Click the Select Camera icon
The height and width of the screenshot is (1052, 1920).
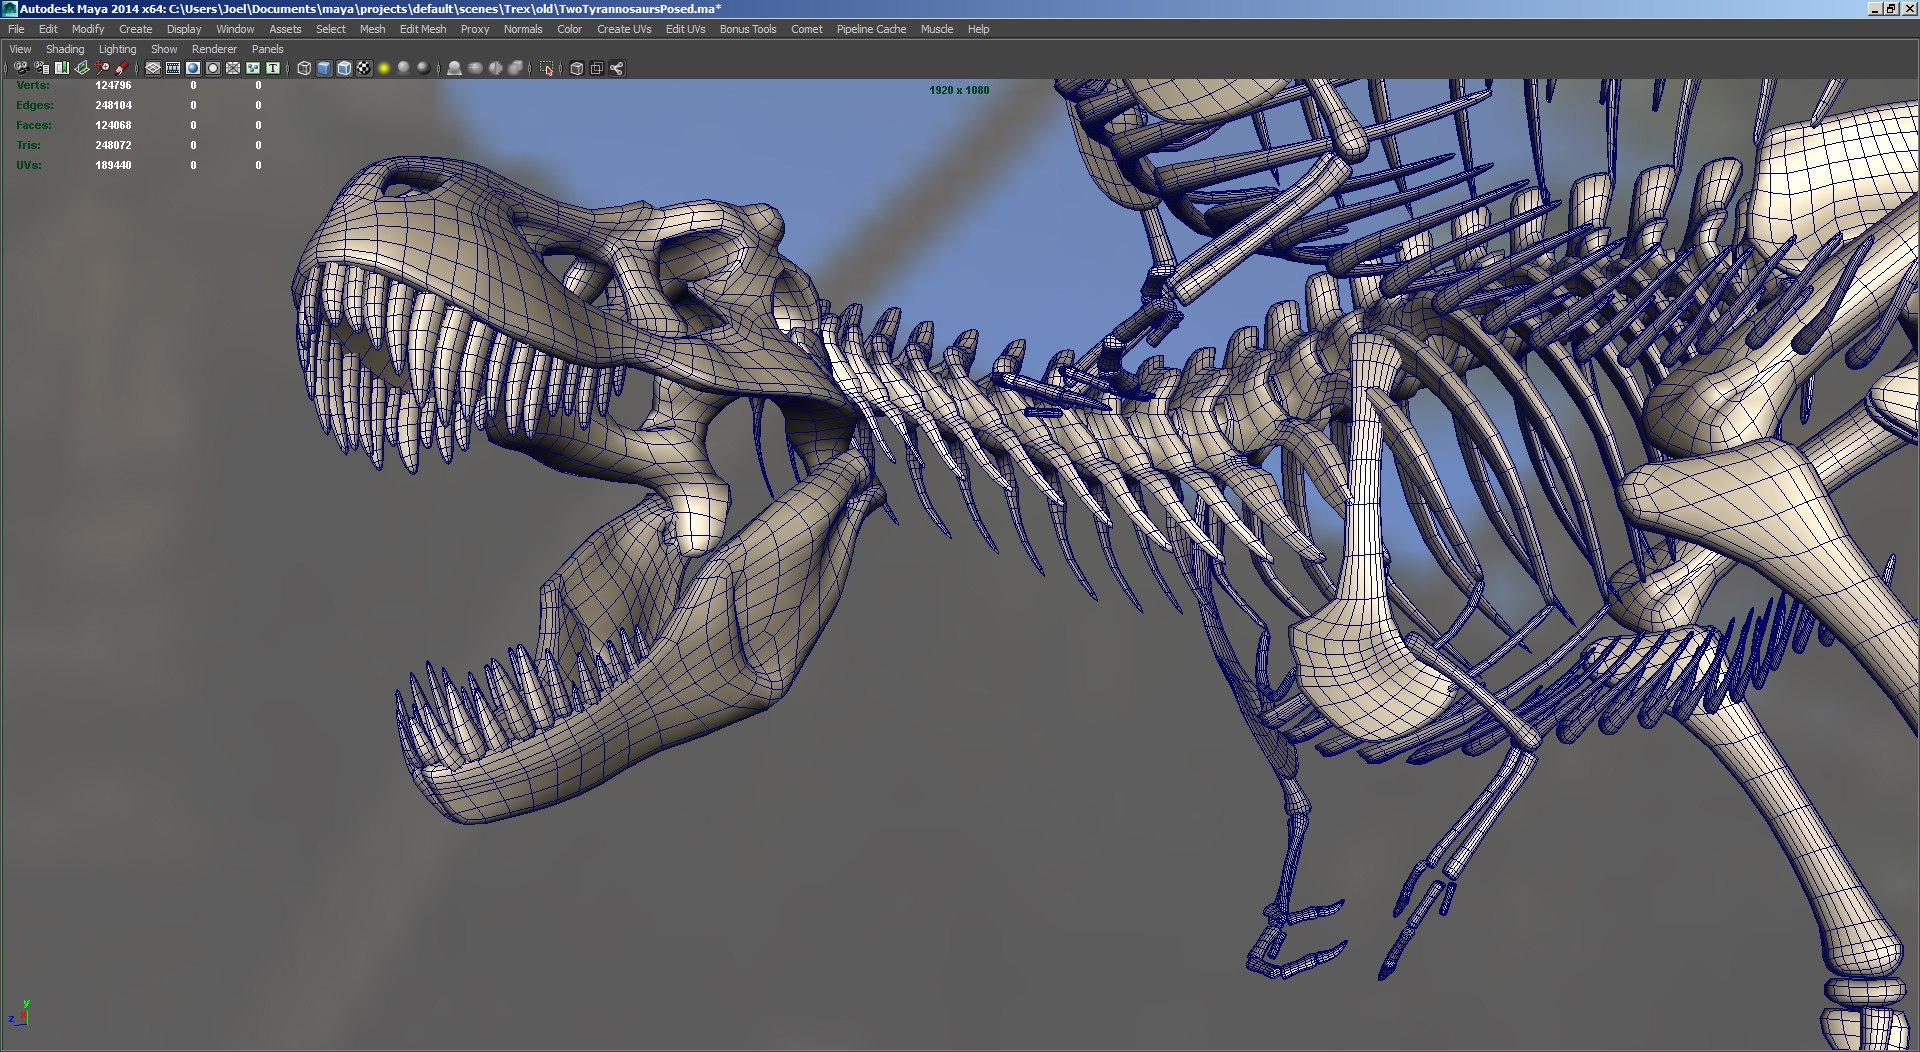pos(21,68)
